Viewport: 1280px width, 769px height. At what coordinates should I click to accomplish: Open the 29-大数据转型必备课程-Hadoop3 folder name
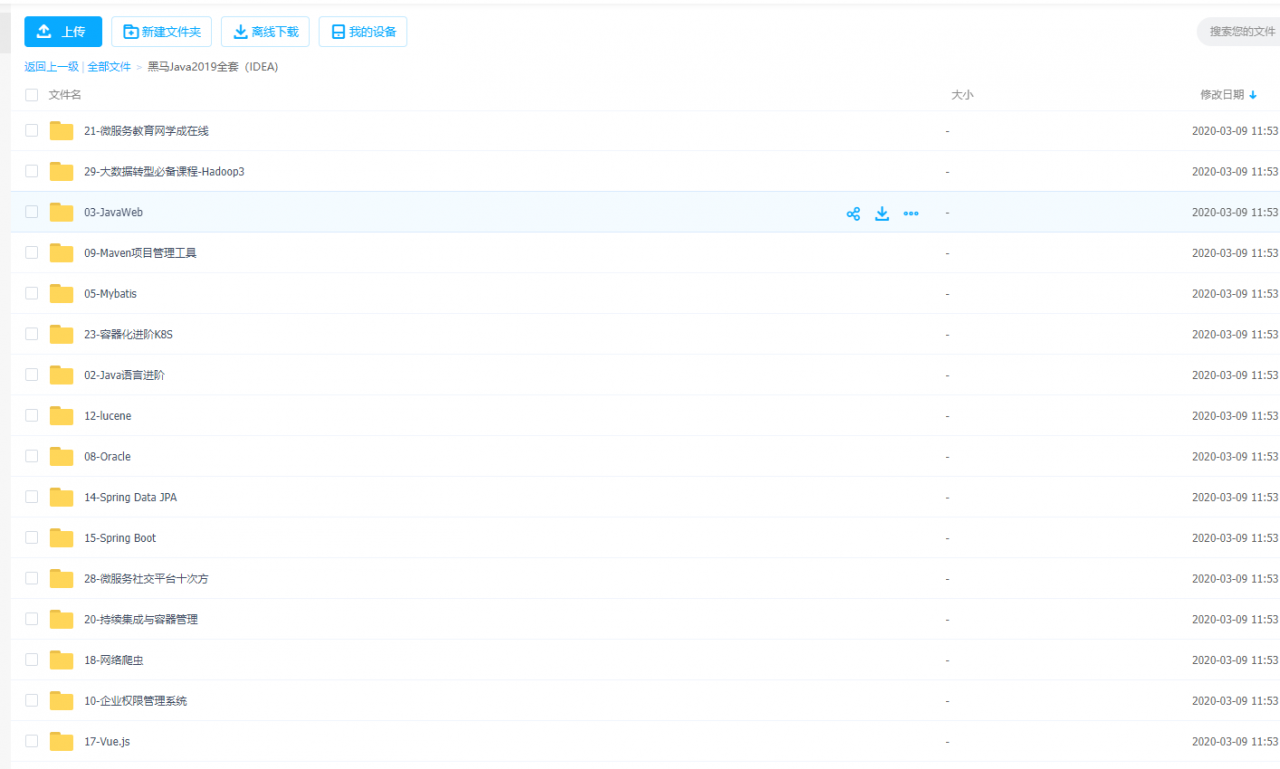click(164, 172)
